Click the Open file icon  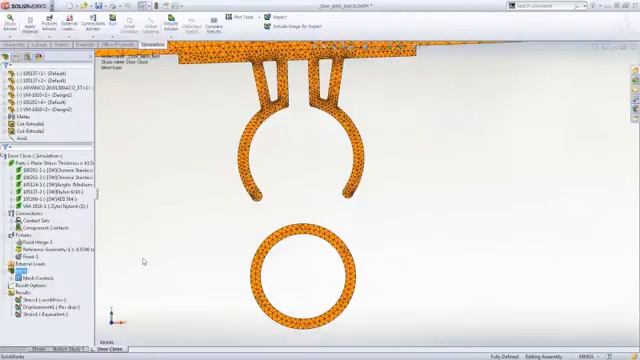[x=84, y=6]
